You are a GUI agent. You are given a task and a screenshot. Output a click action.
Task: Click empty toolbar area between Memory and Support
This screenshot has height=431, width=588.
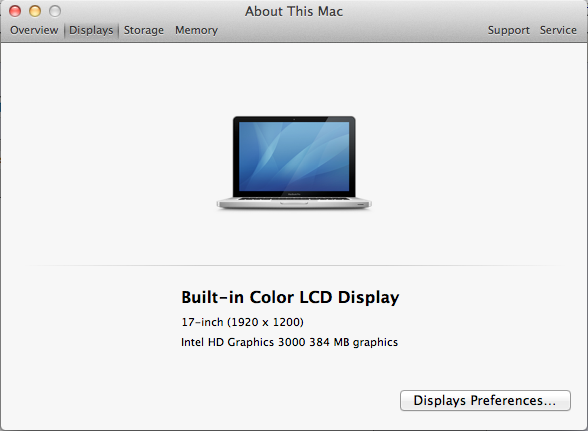pos(352,30)
